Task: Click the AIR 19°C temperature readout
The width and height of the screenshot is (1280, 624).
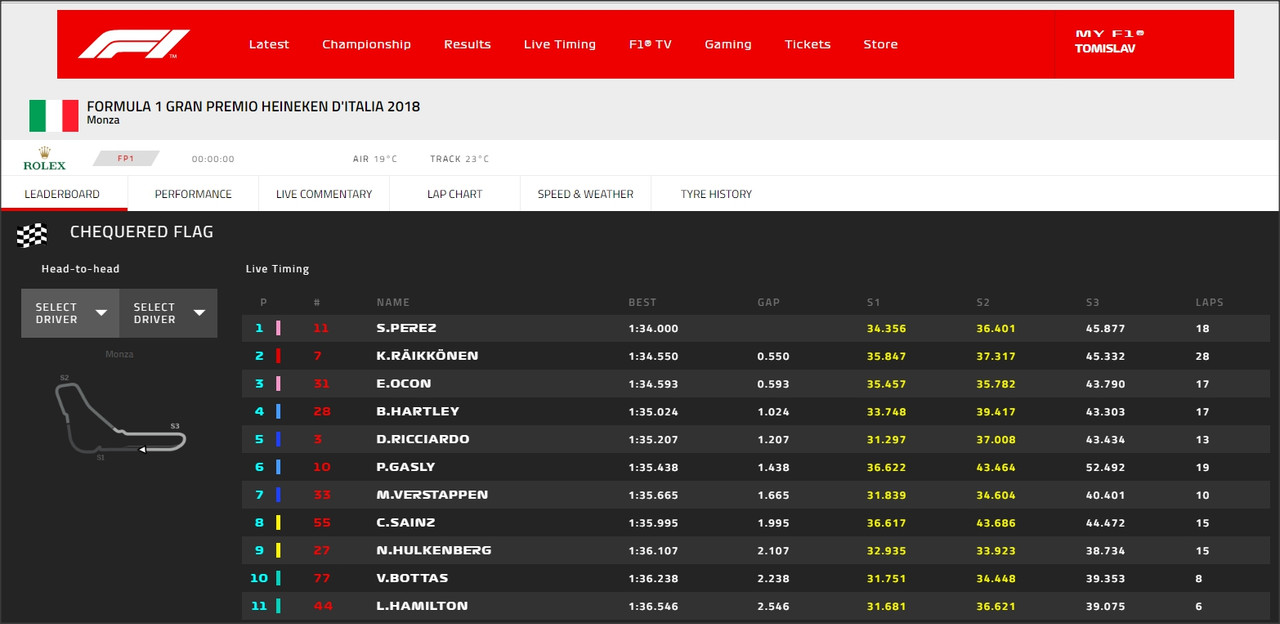Action: pos(375,159)
